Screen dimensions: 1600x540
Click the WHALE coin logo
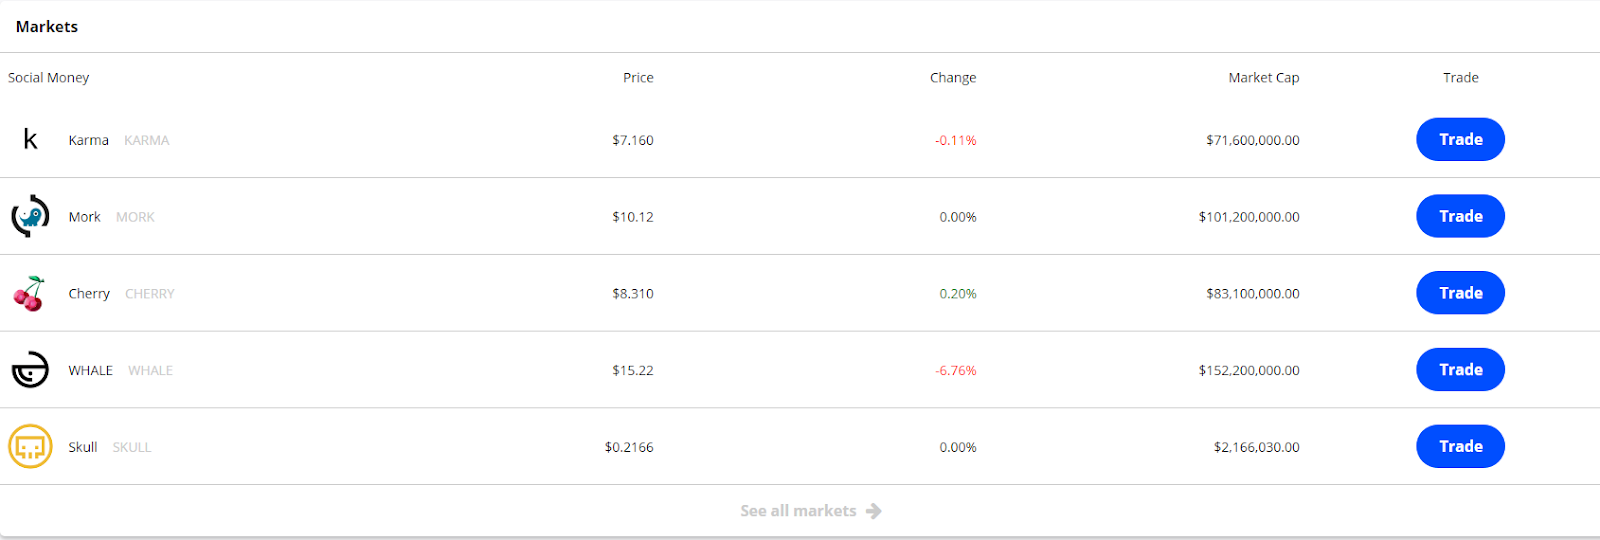pyautogui.click(x=30, y=370)
